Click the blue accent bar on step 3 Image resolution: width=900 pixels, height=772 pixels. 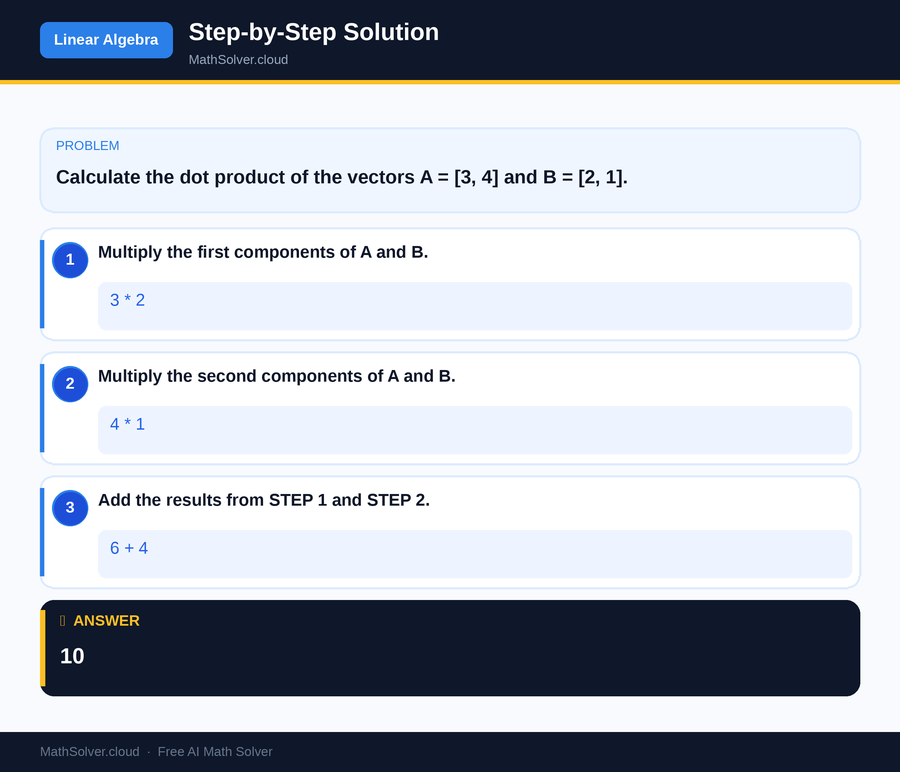pyautogui.click(x=41, y=532)
